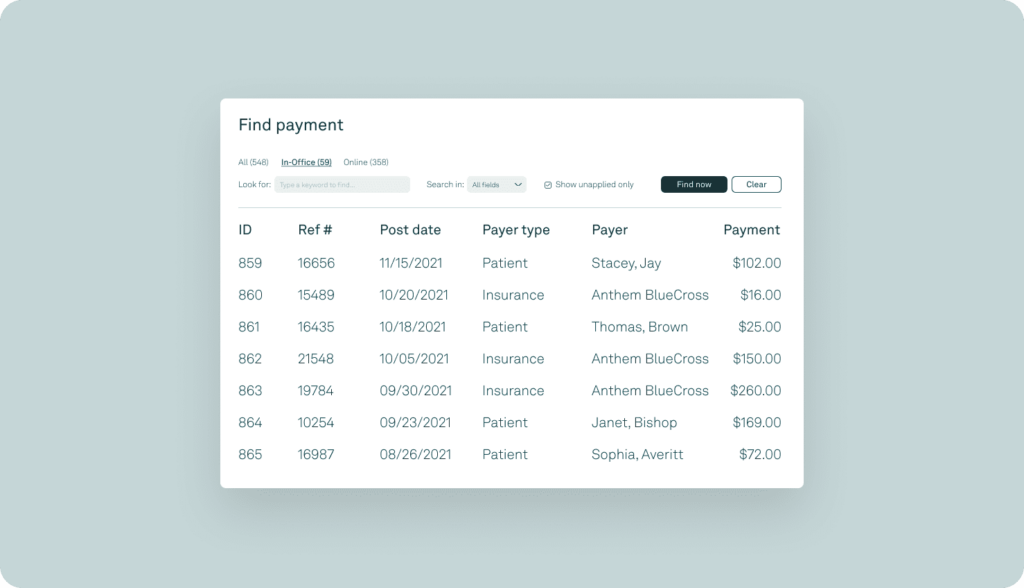The image size is (1024, 588).
Task: Click Anthem BlueCross in row 862
Action: point(650,359)
